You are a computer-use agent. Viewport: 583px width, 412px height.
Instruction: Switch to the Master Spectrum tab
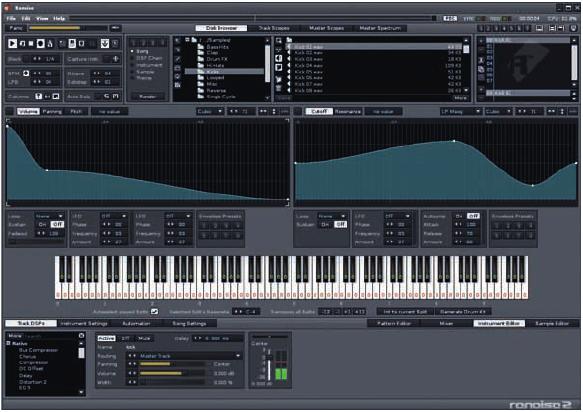pyautogui.click(x=380, y=28)
